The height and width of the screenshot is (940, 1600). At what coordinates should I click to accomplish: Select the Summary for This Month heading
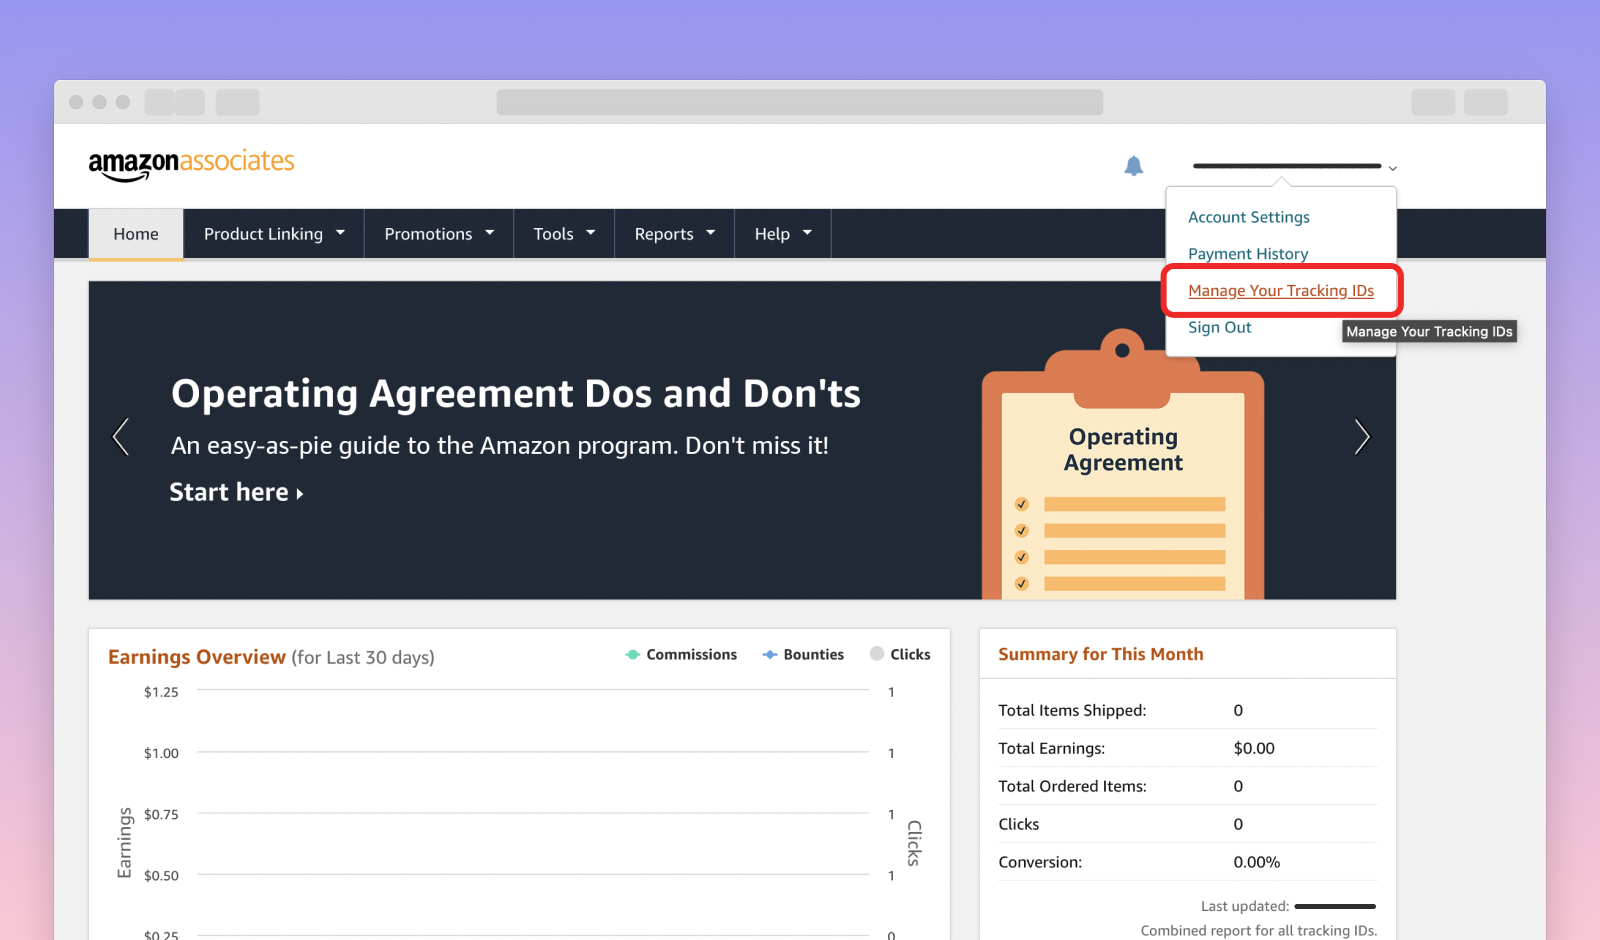click(1101, 654)
